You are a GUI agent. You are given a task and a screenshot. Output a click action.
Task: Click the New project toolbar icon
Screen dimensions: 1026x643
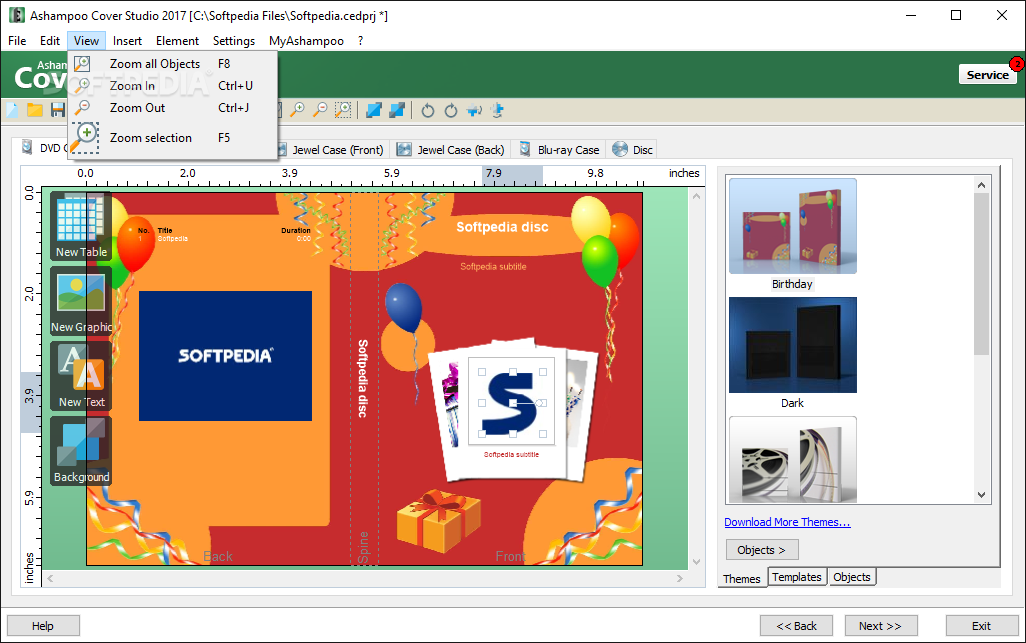tap(12, 110)
